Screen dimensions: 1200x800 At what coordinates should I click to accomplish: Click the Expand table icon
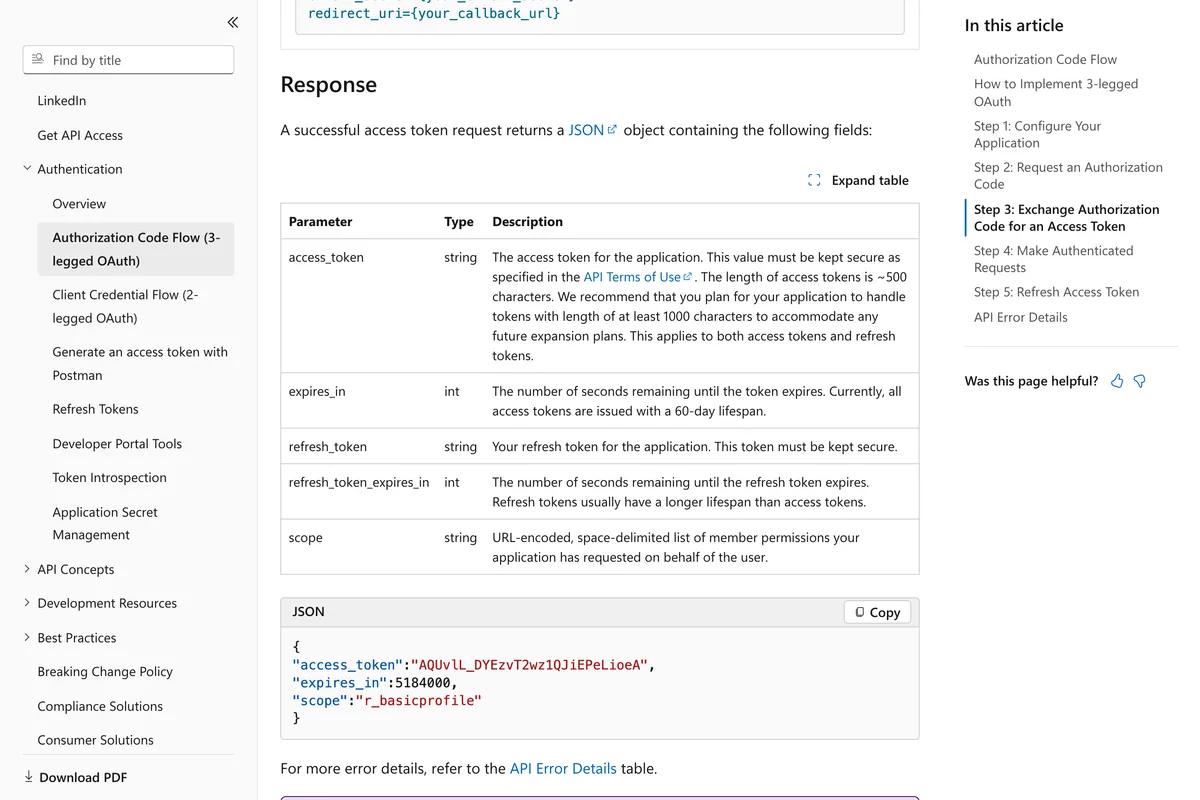click(814, 181)
